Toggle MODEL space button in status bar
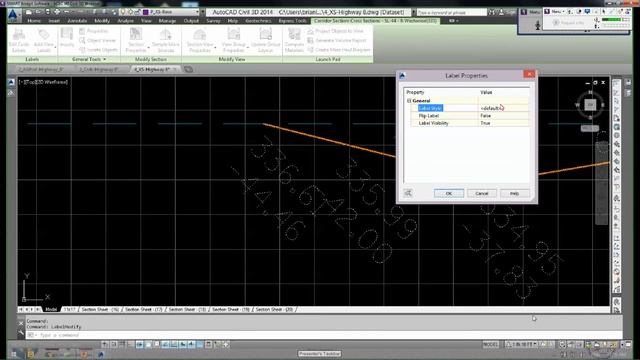Screen dimensions: 640x360 pos(490,344)
